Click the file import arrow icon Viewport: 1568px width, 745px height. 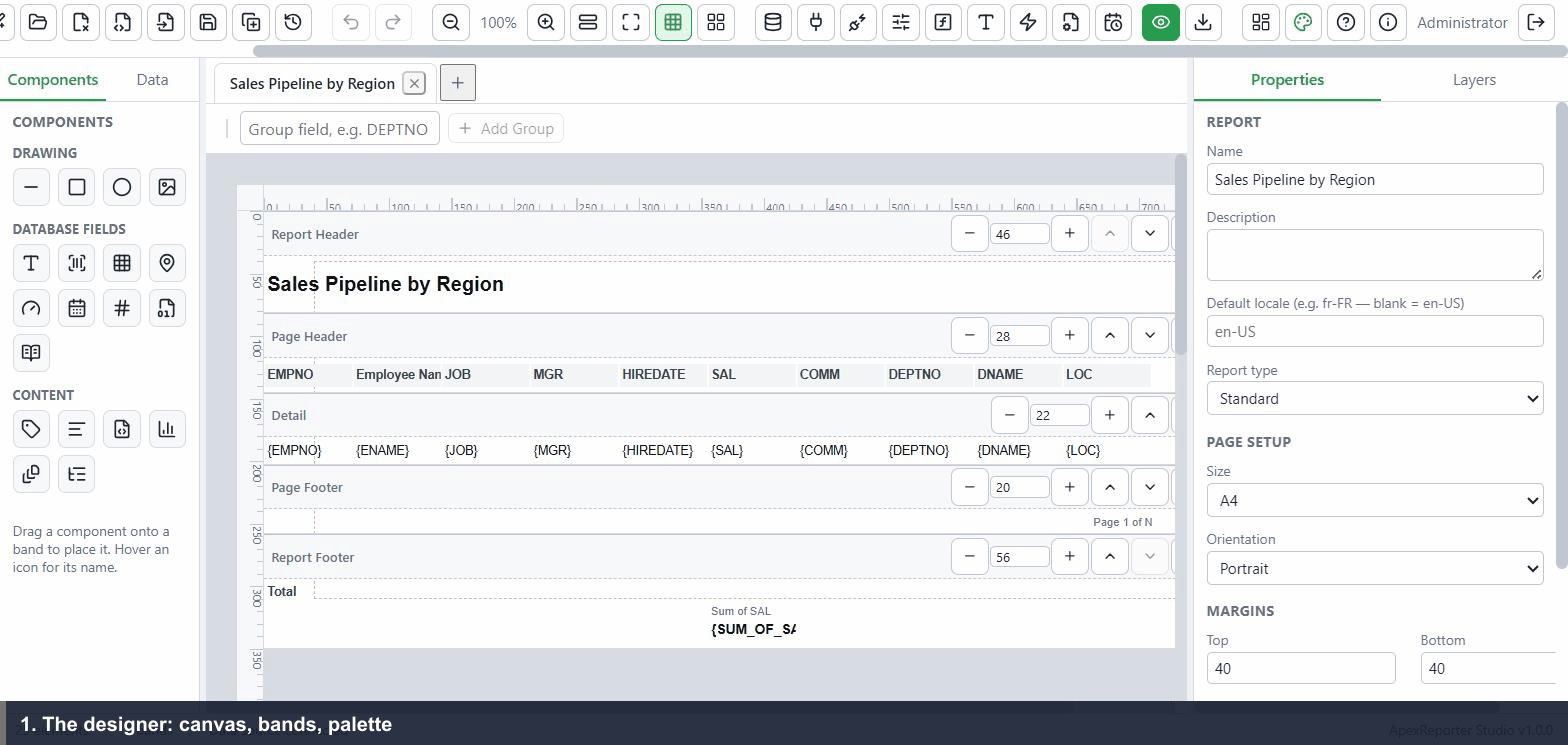166,22
